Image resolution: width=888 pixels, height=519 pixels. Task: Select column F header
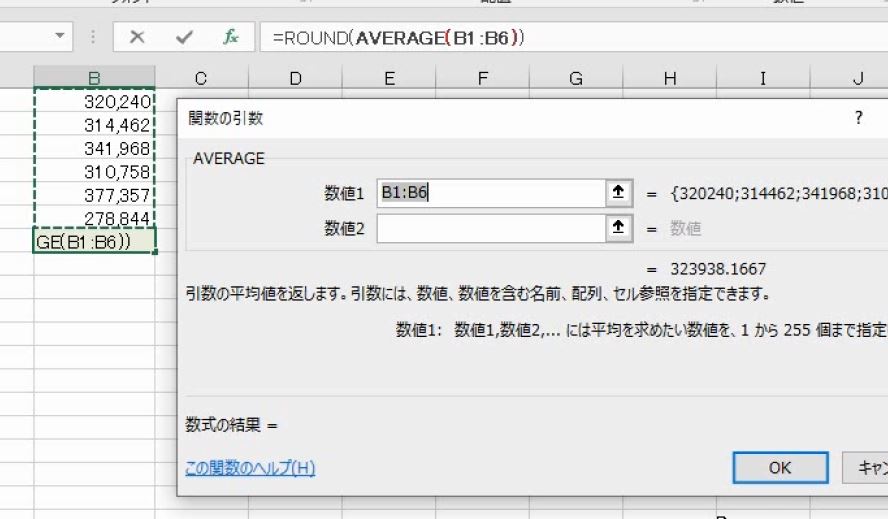pyautogui.click(x=483, y=78)
